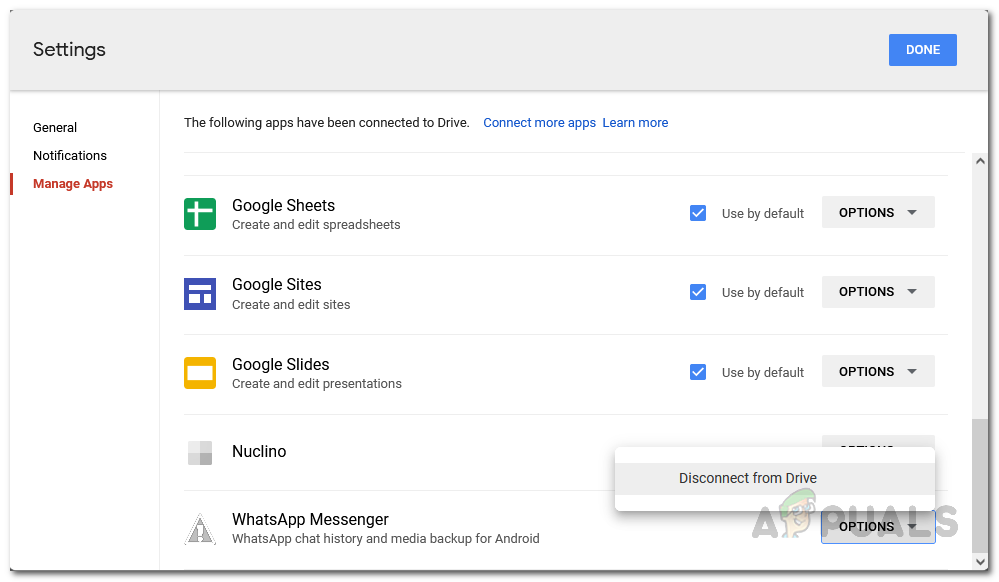Click the Google Slides app icon
The image size is (999, 582).
(200, 372)
